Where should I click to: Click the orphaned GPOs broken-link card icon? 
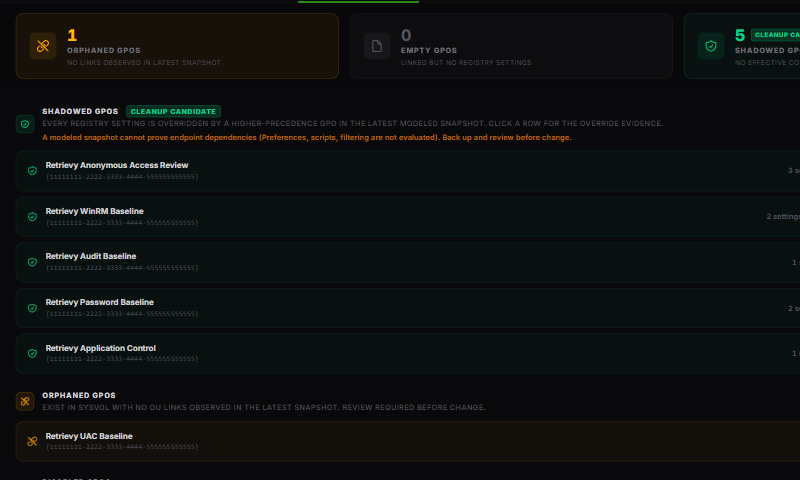(43, 46)
